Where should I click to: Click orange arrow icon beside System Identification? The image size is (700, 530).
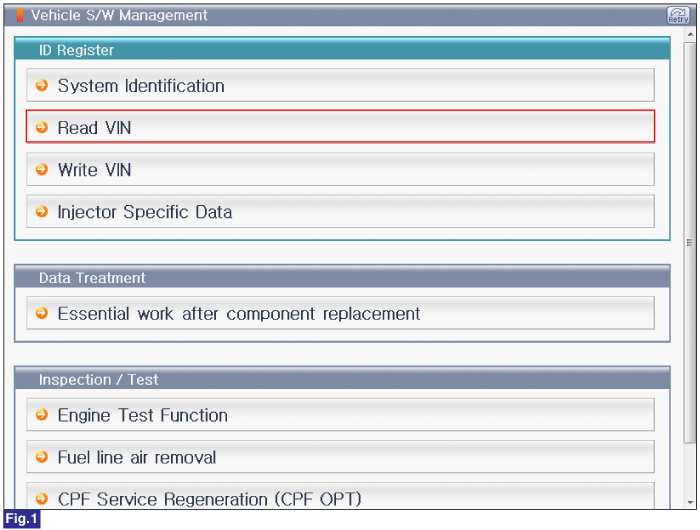pyautogui.click(x=42, y=85)
